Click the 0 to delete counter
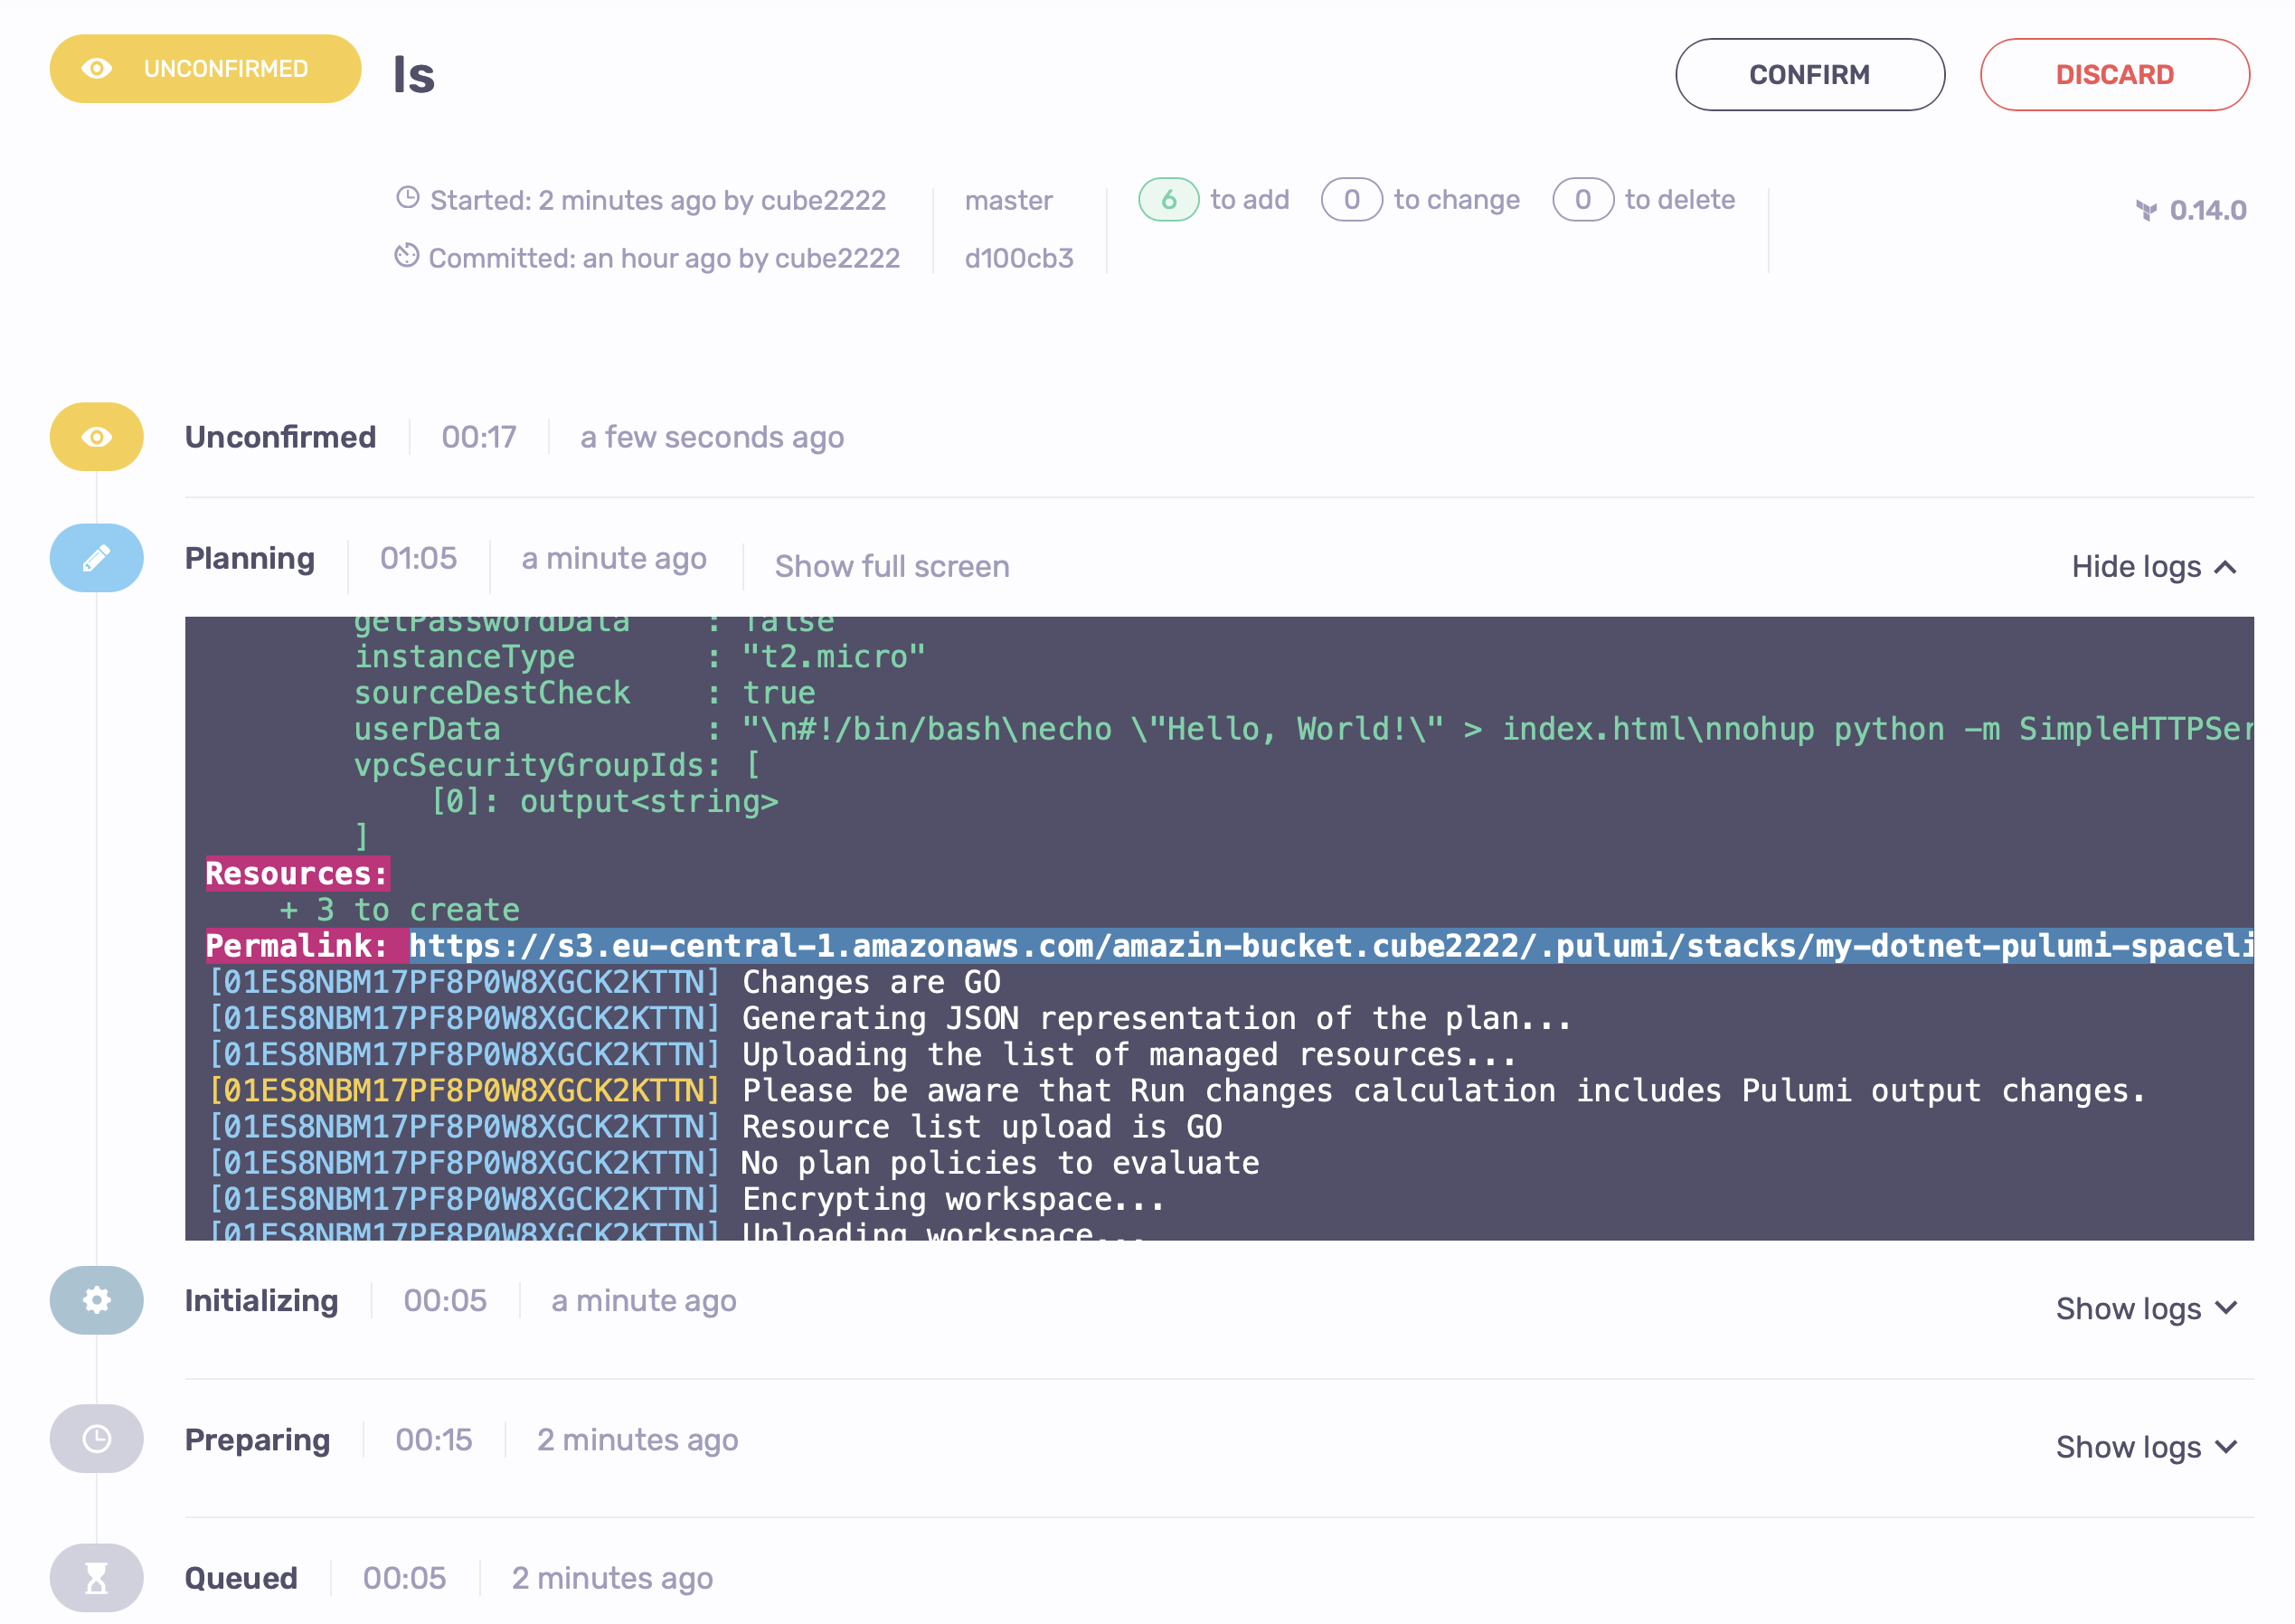 point(1582,200)
